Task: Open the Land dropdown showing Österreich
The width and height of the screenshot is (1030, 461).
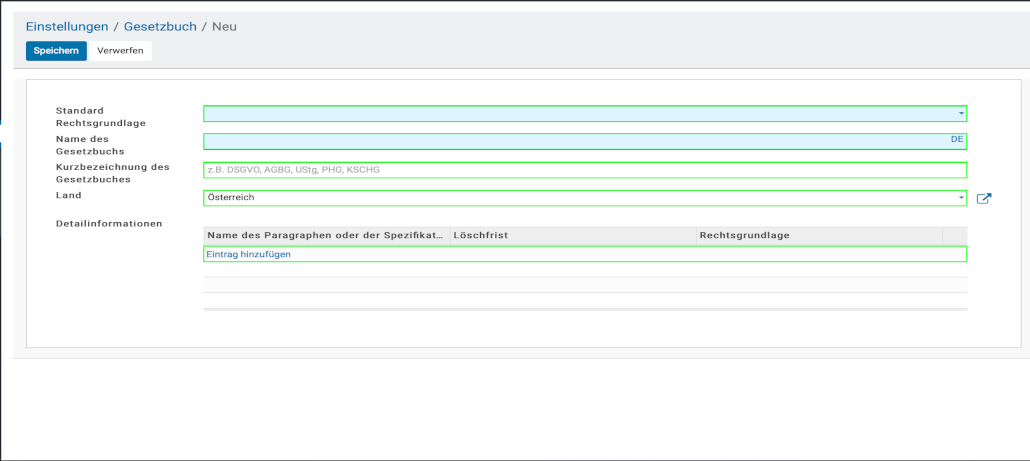Action: click(584, 198)
